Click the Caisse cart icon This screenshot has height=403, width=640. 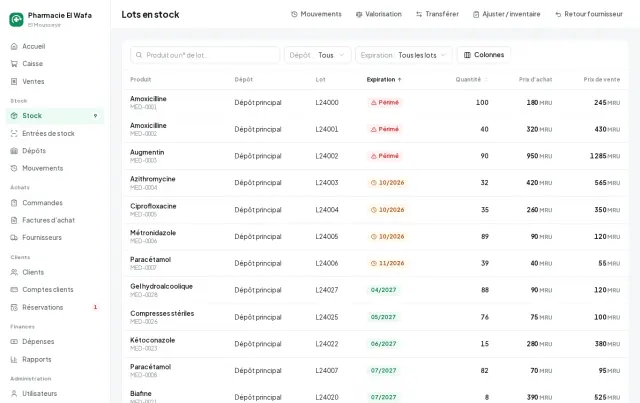point(14,64)
